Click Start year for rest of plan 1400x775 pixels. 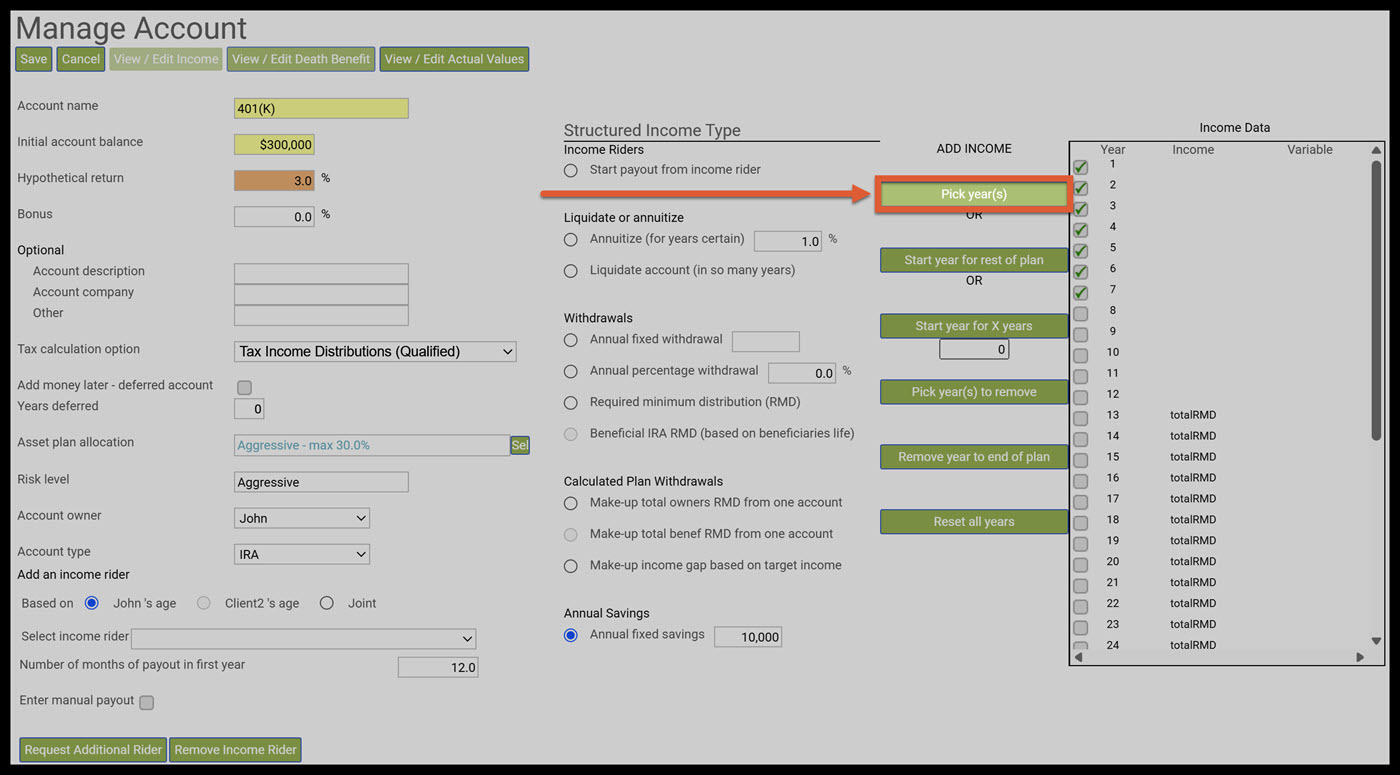pos(974,260)
